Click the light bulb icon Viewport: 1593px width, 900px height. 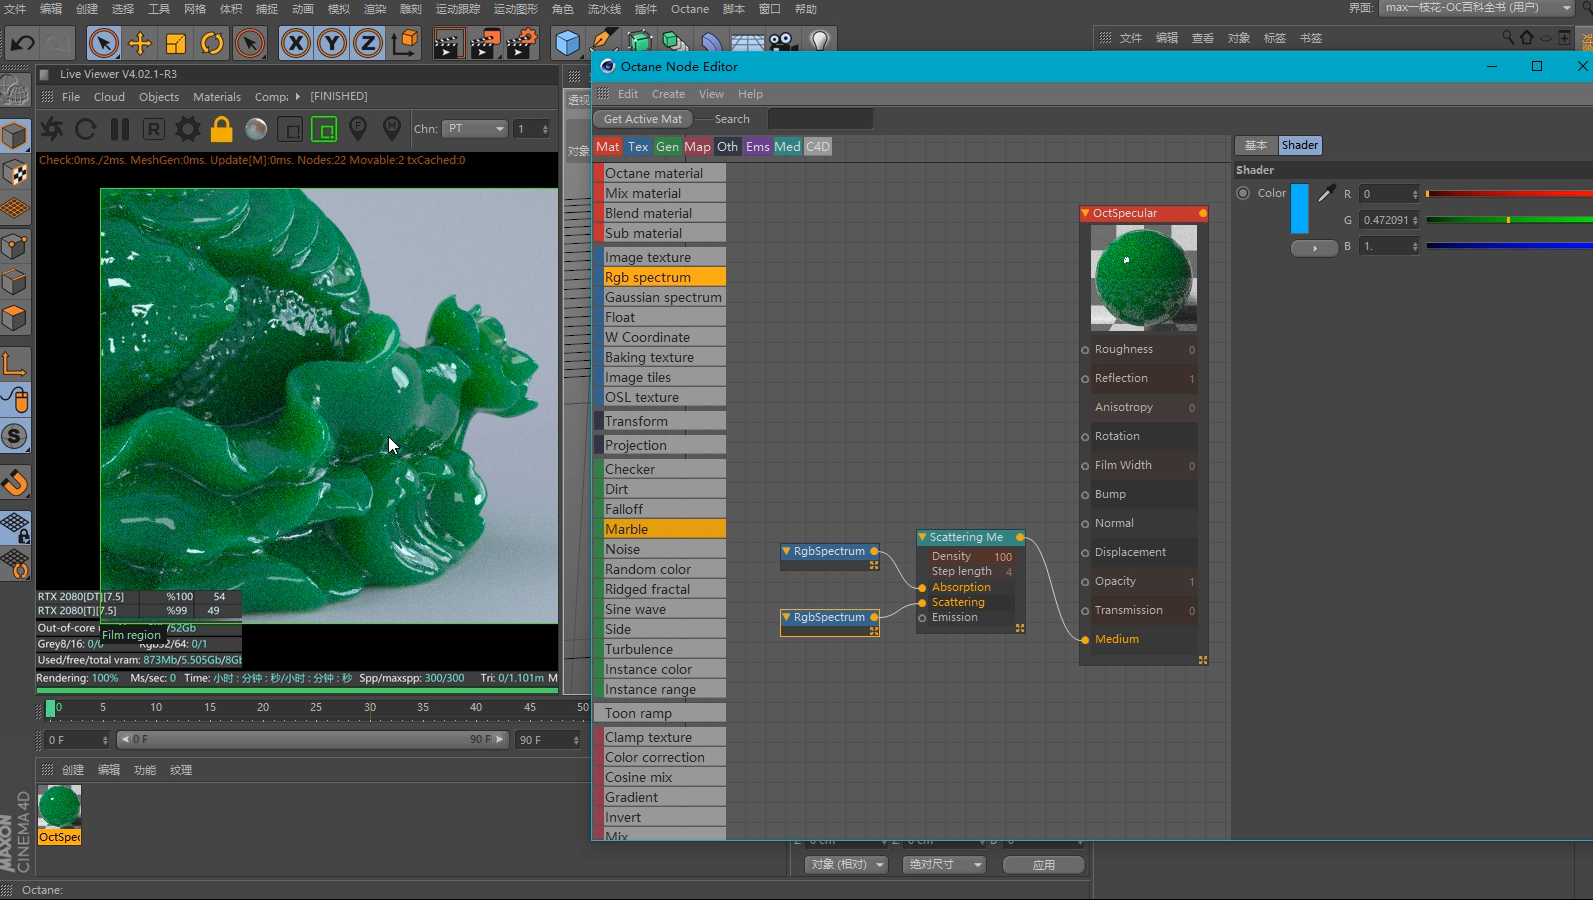pos(820,42)
